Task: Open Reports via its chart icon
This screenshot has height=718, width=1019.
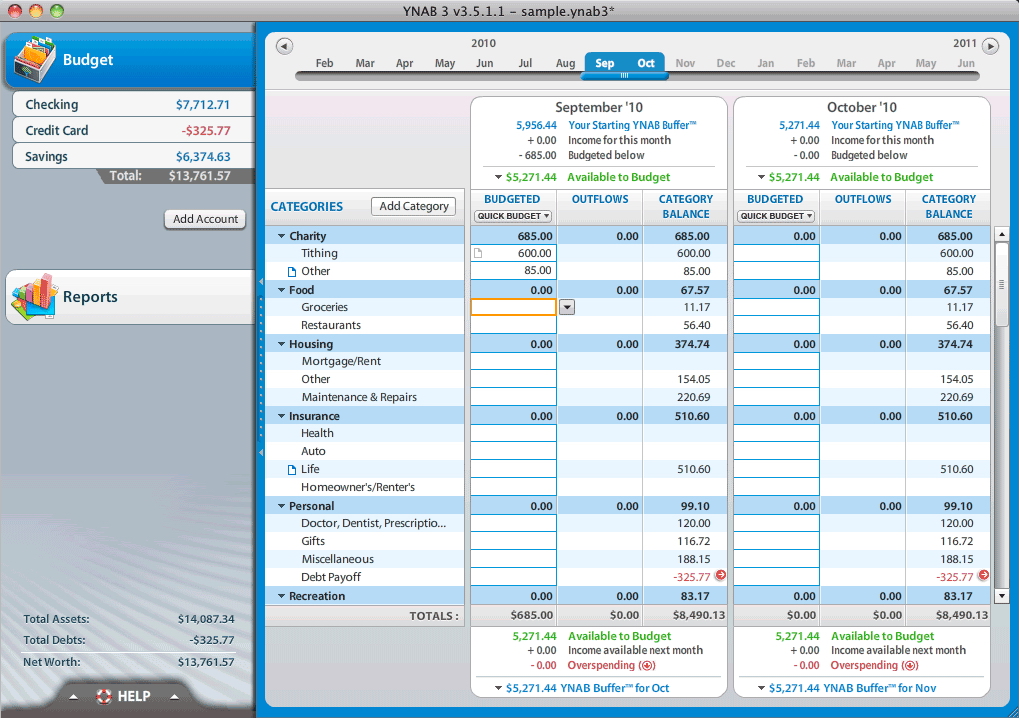Action: tap(33, 297)
